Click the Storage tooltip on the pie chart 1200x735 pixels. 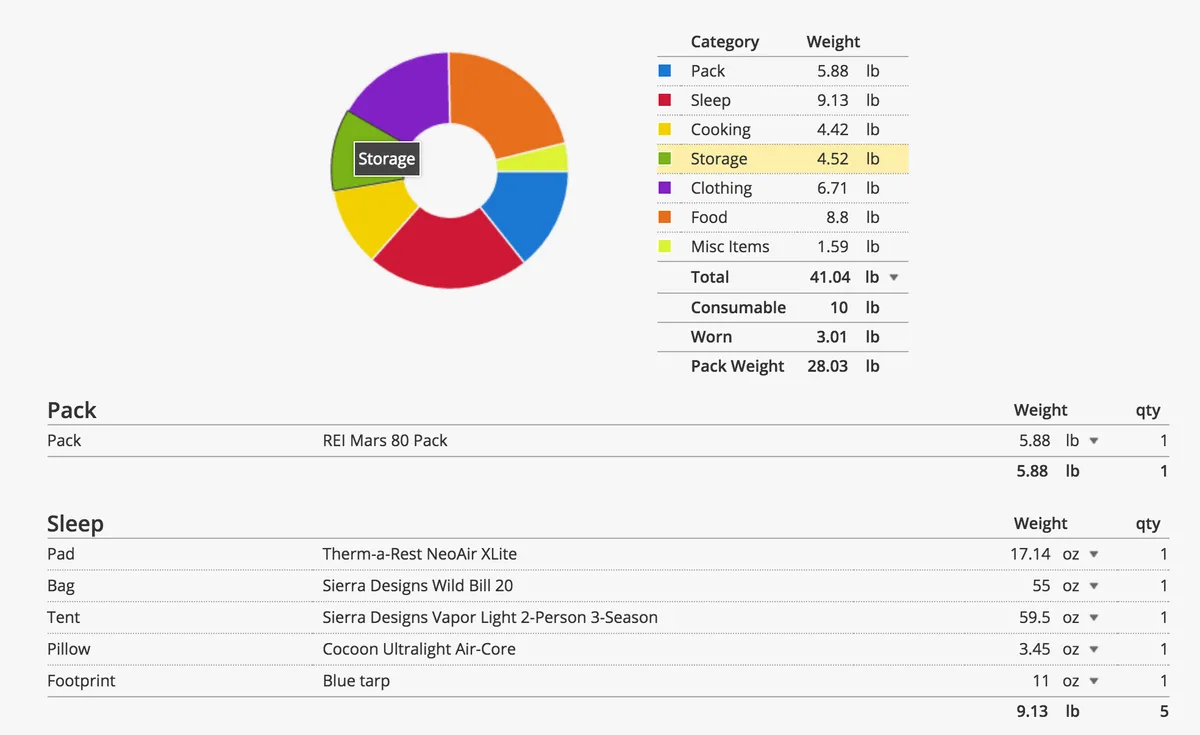(386, 158)
